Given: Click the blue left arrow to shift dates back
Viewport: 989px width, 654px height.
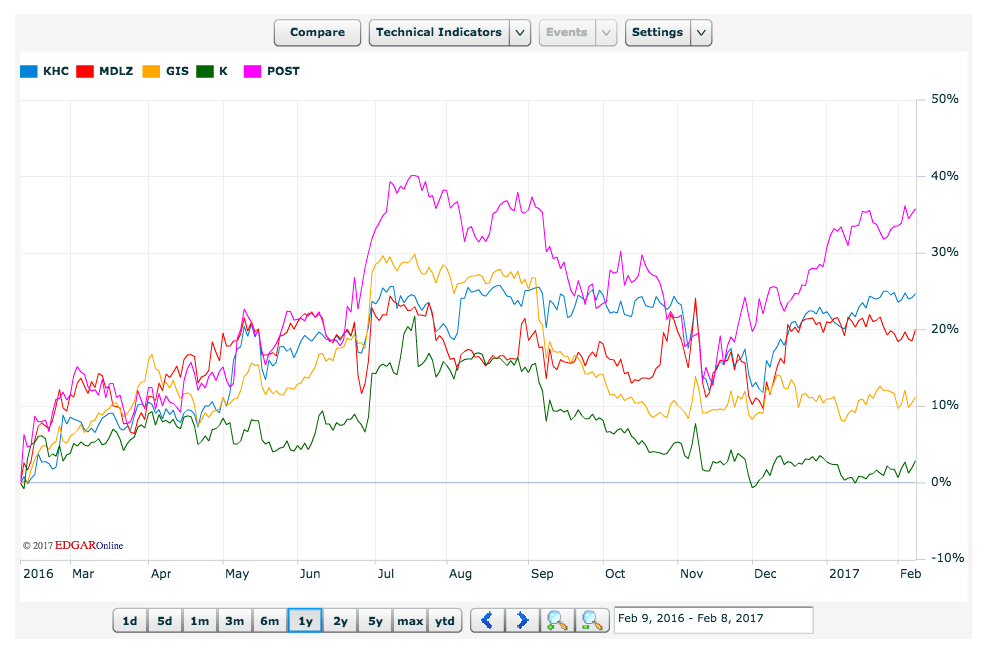Looking at the screenshot, I should point(488,621).
